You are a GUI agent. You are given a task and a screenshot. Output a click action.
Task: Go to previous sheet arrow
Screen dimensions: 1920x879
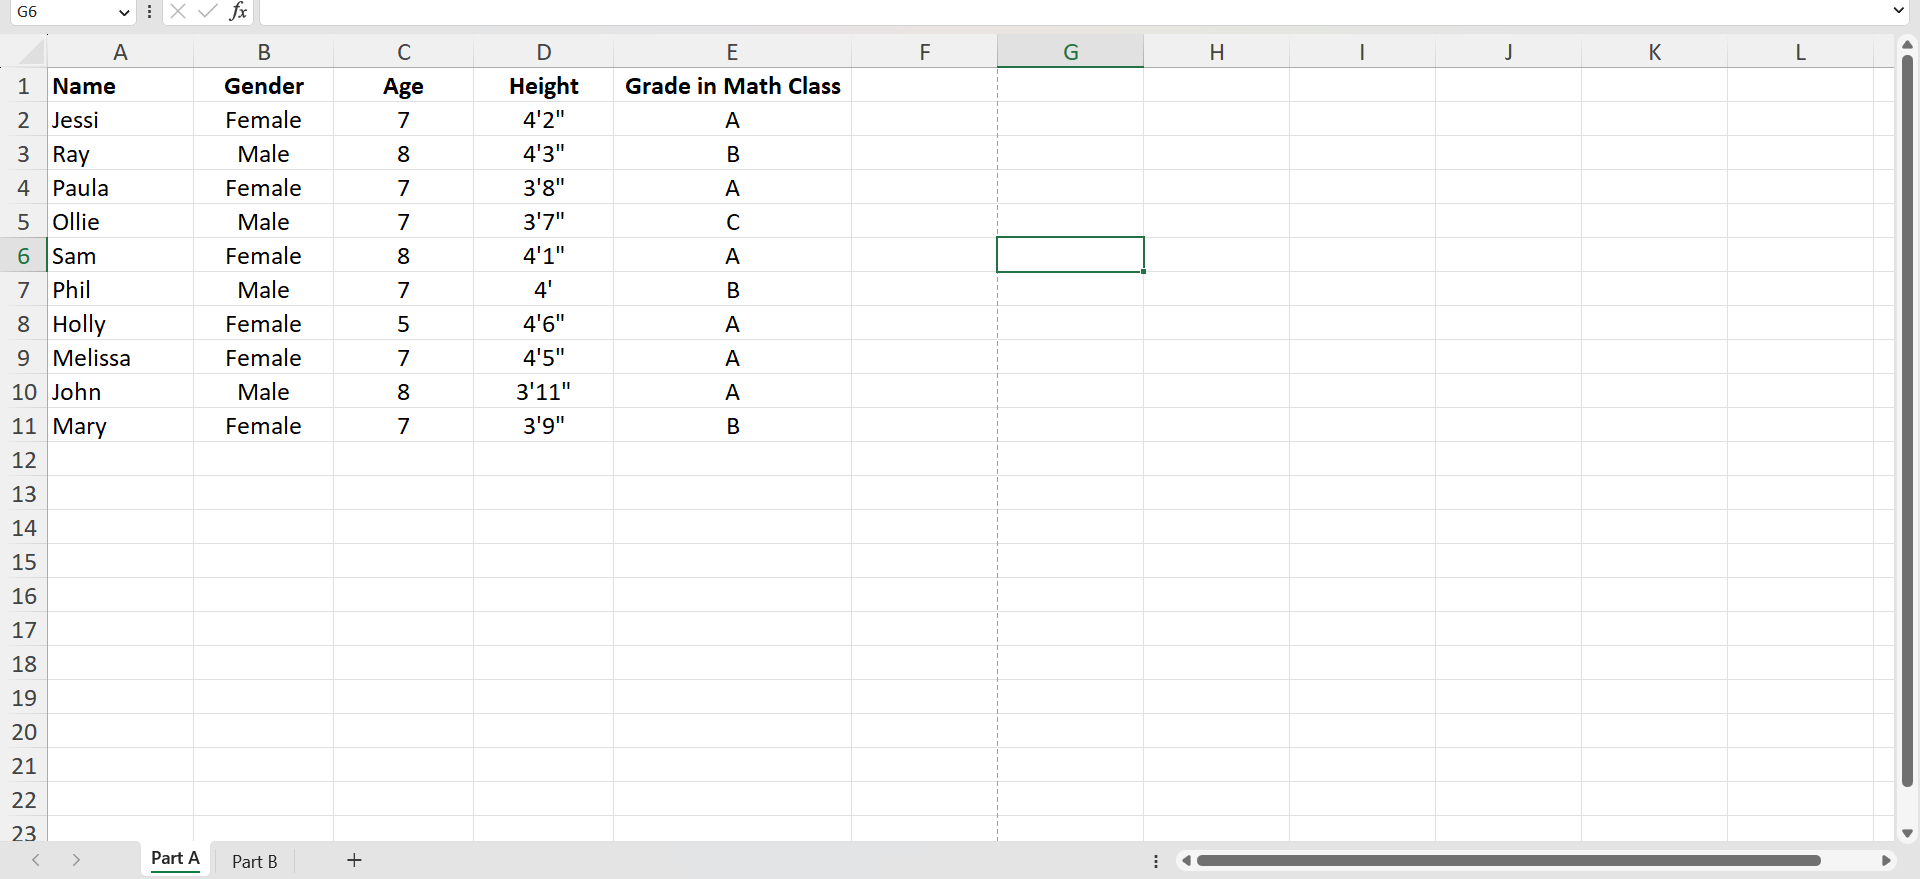(x=36, y=860)
